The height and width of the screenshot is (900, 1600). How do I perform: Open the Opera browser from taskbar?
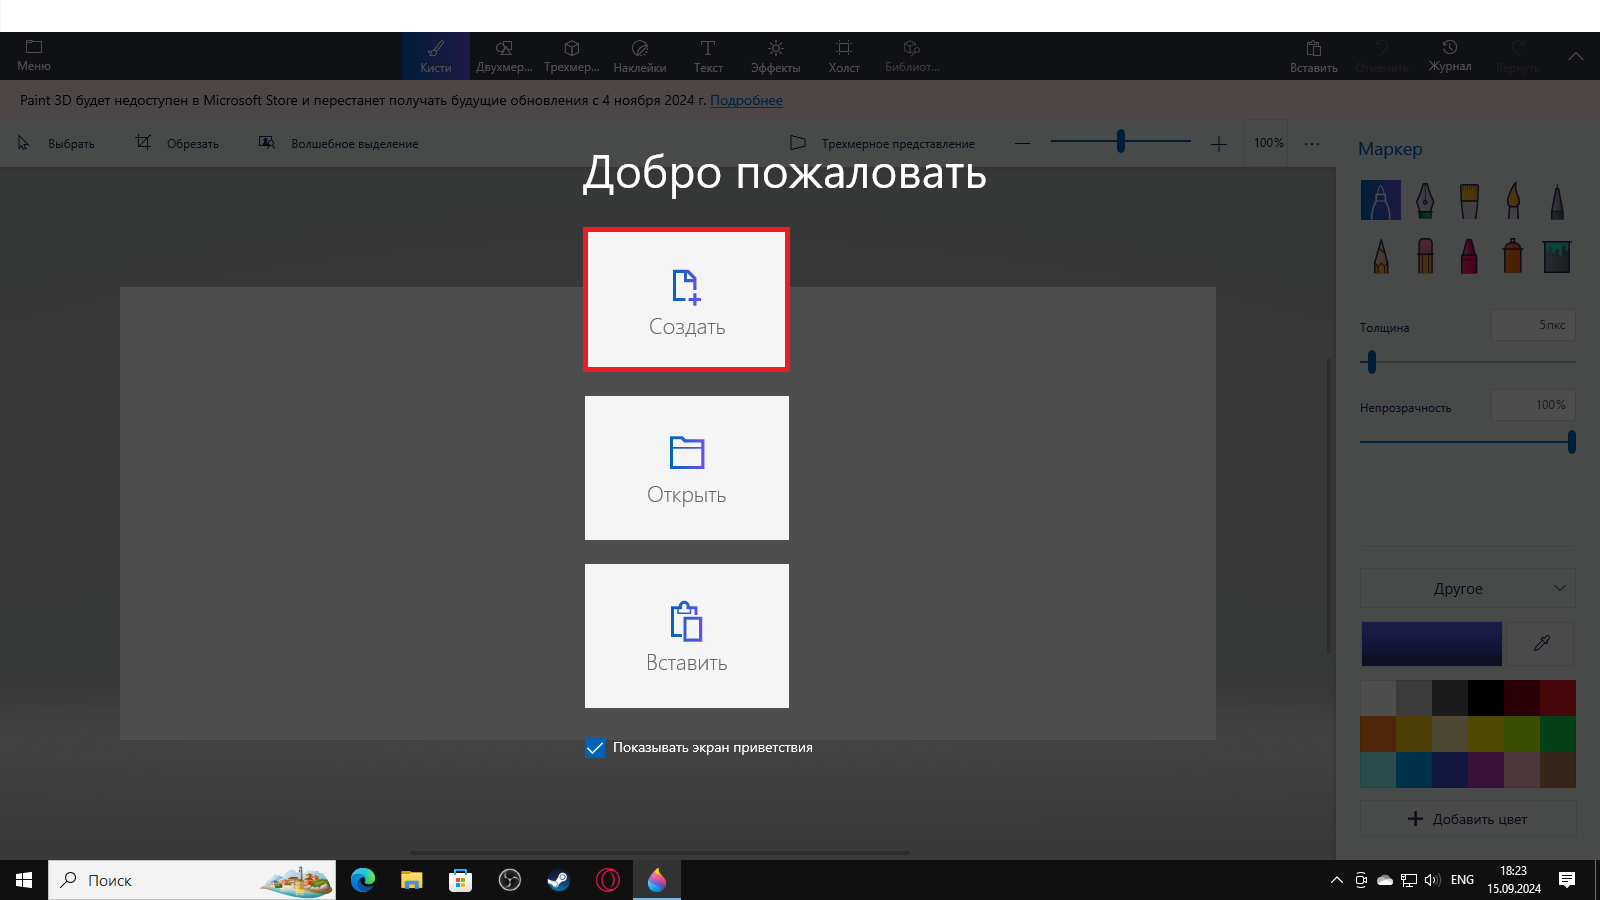pos(608,880)
